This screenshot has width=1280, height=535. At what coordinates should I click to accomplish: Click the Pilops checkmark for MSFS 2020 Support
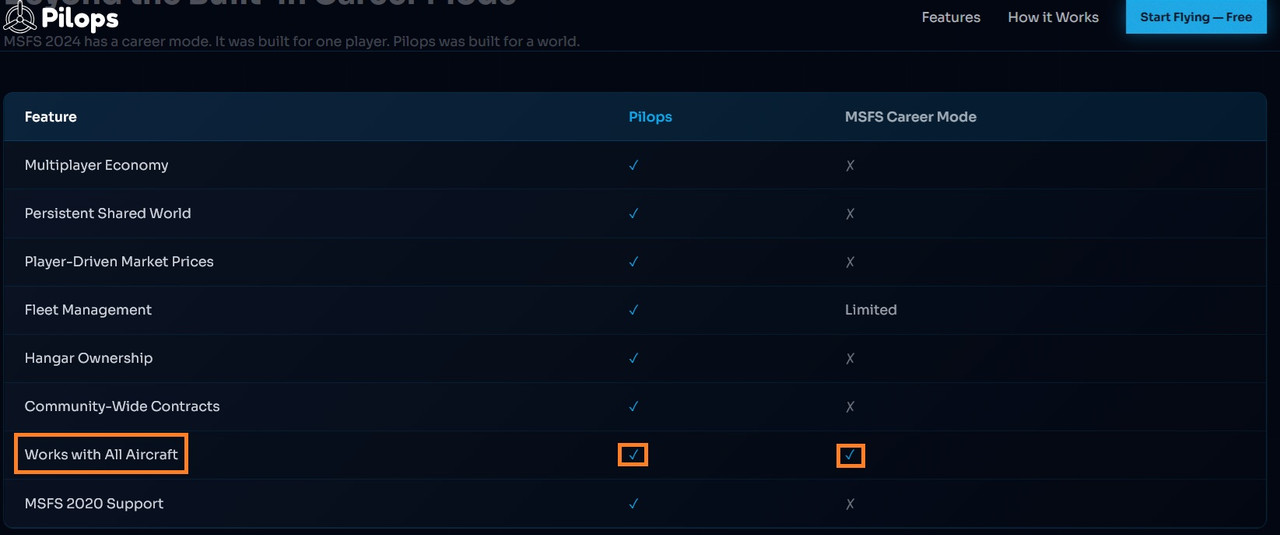click(633, 503)
